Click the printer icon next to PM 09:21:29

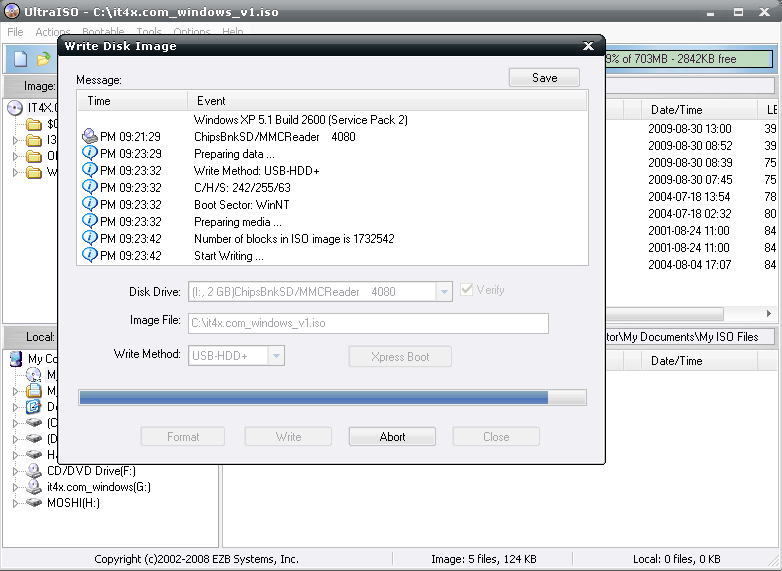pos(90,136)
